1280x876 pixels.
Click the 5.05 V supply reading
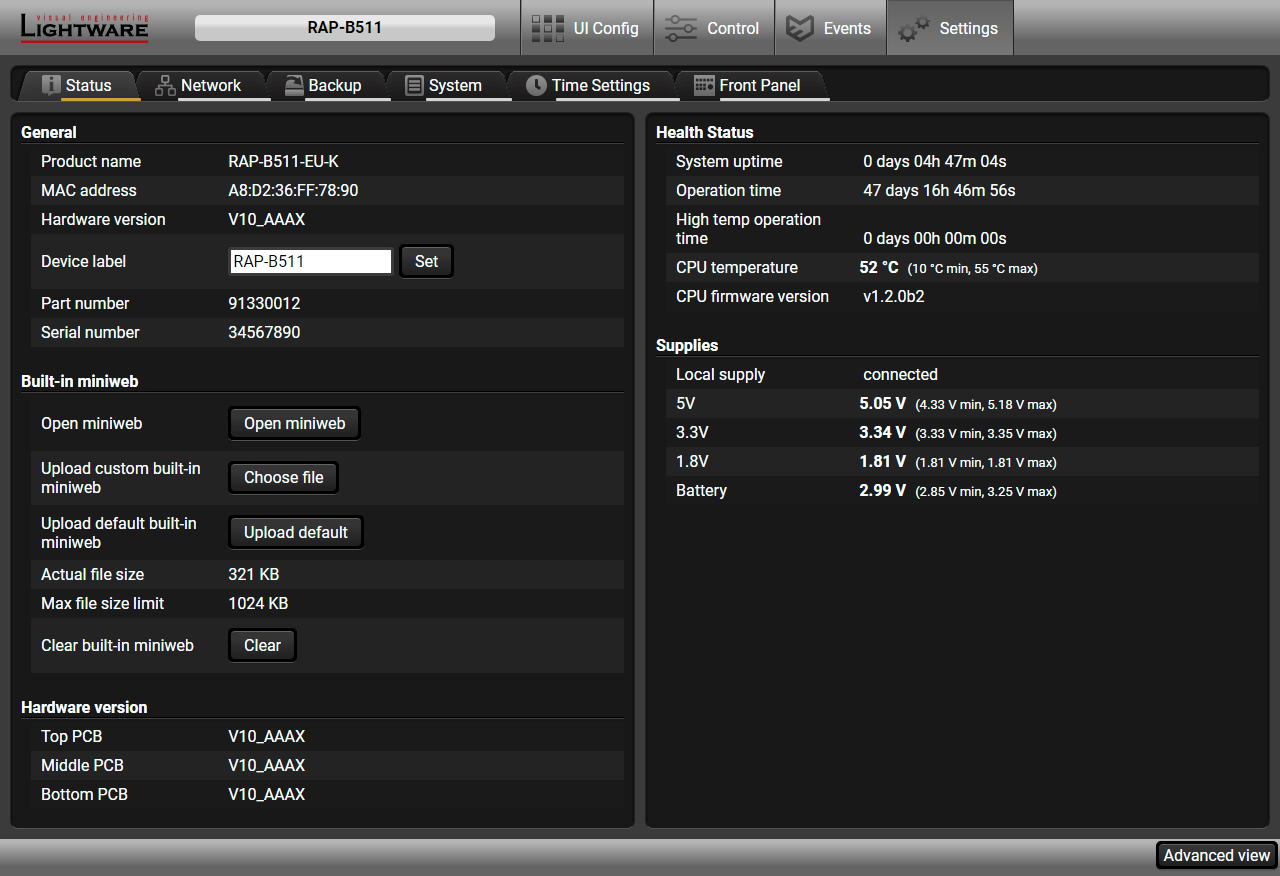point(882,403)
